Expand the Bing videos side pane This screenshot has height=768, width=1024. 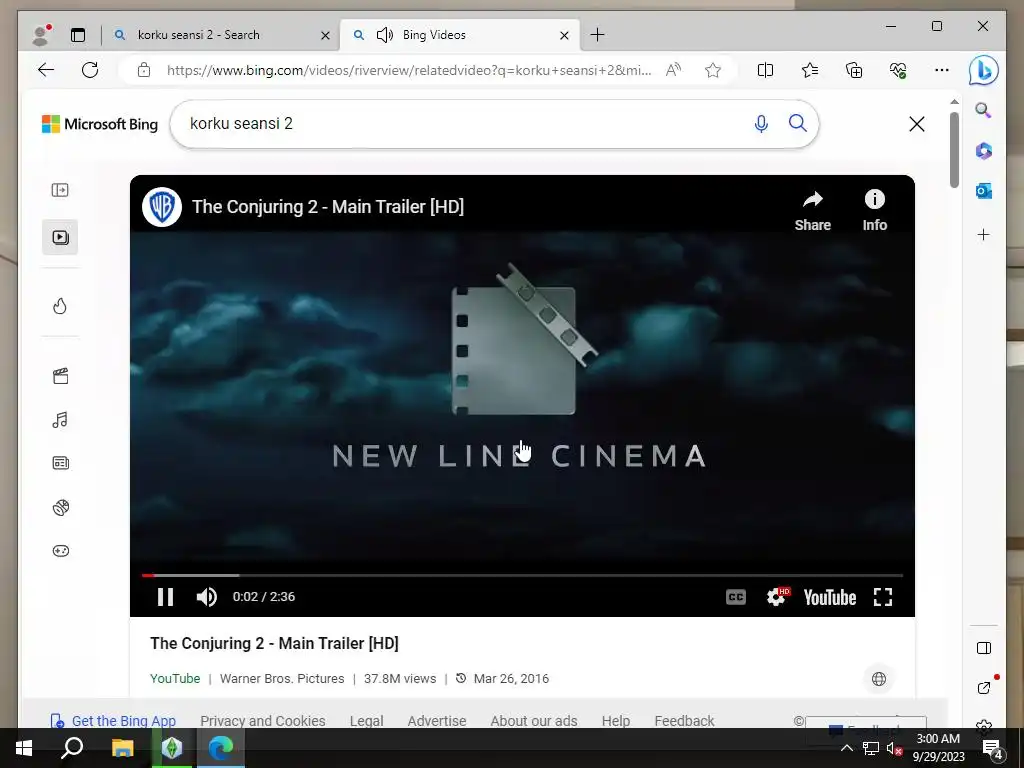tap(60, 190)
